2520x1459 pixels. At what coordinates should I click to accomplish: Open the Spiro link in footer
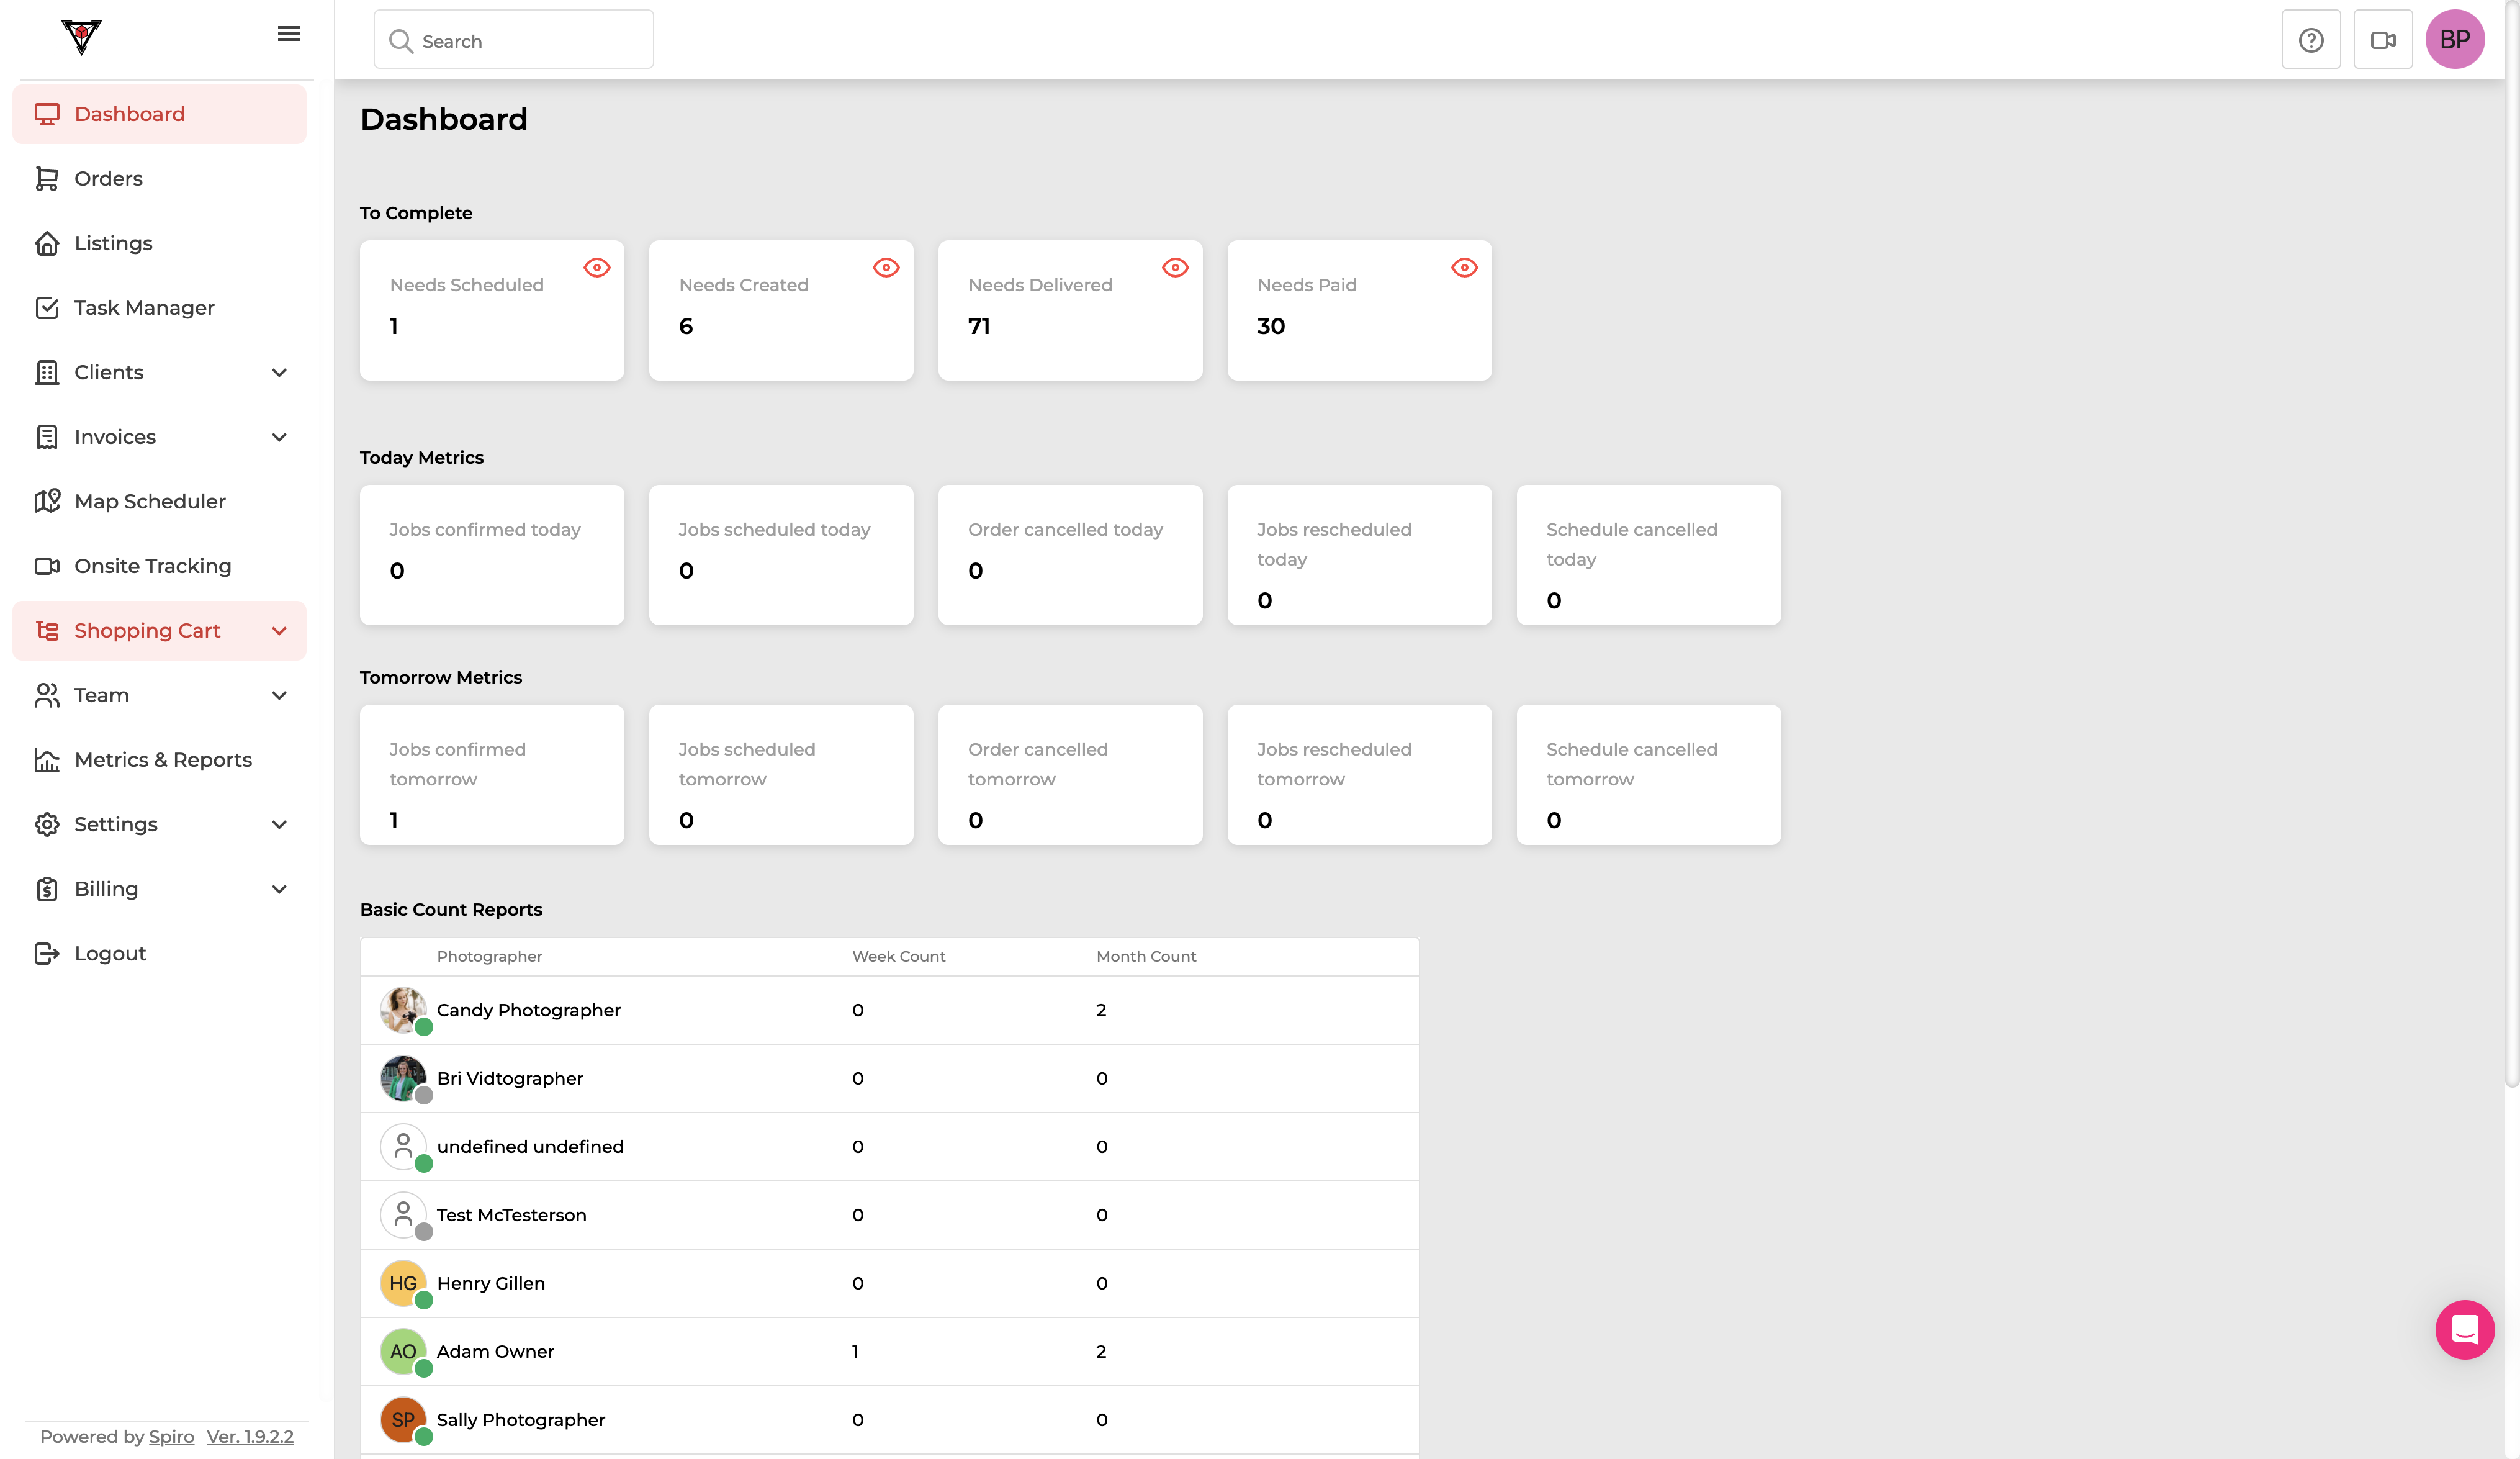[x=171, y=1436]
